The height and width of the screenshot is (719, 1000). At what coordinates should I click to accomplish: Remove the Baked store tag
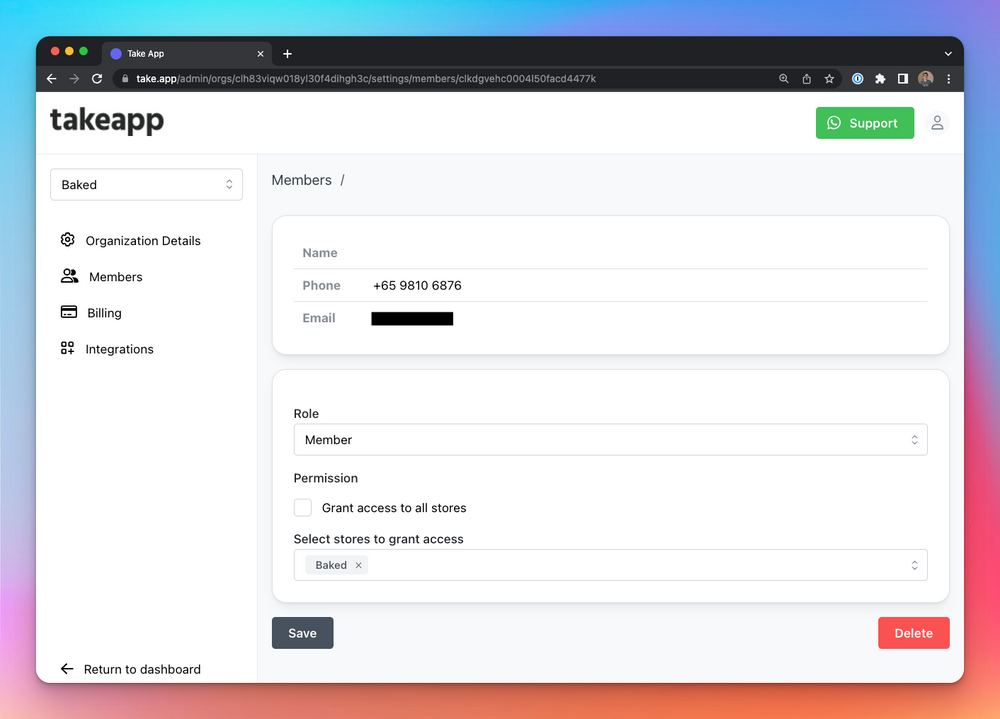tap(358, 565)
